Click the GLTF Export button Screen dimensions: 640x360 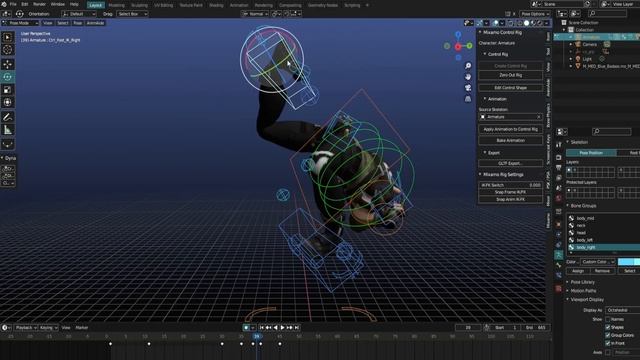511,163
